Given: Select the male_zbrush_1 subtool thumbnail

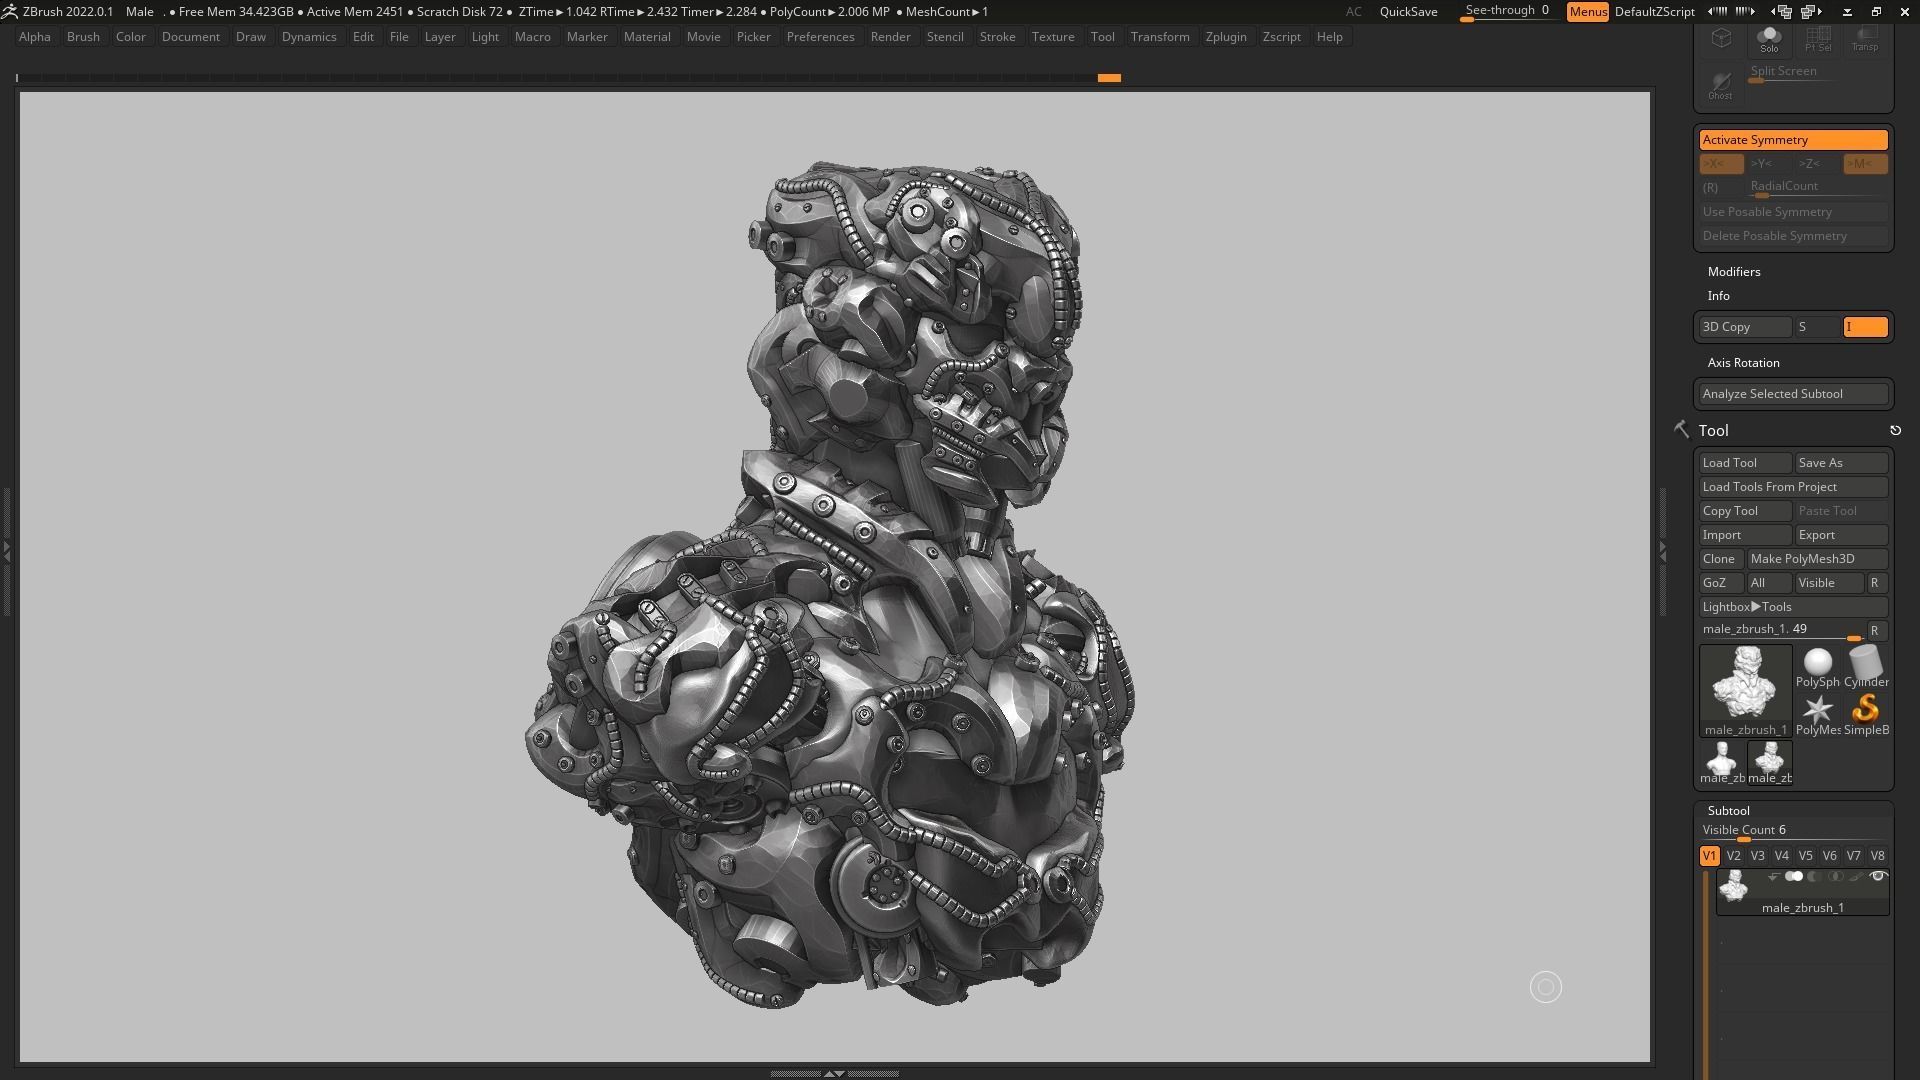Looking at the screenshot, I should (x=1733, y=886).
